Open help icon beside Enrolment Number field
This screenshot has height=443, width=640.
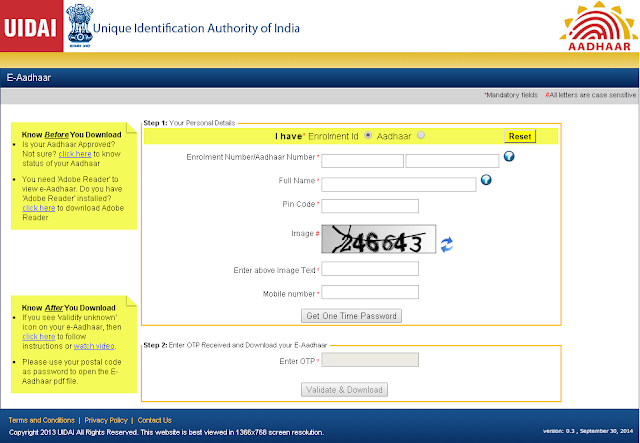tap(509, 156)
